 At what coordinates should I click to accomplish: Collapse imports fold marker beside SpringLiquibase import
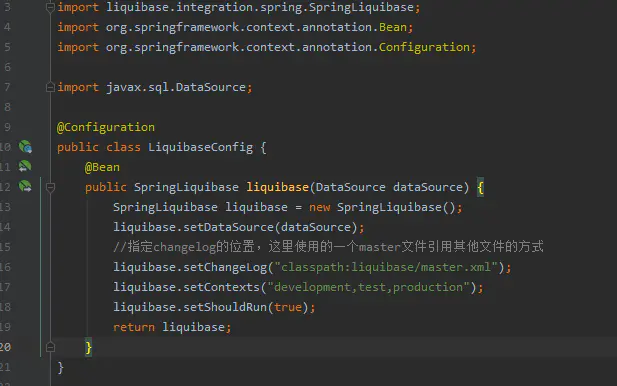50,7
